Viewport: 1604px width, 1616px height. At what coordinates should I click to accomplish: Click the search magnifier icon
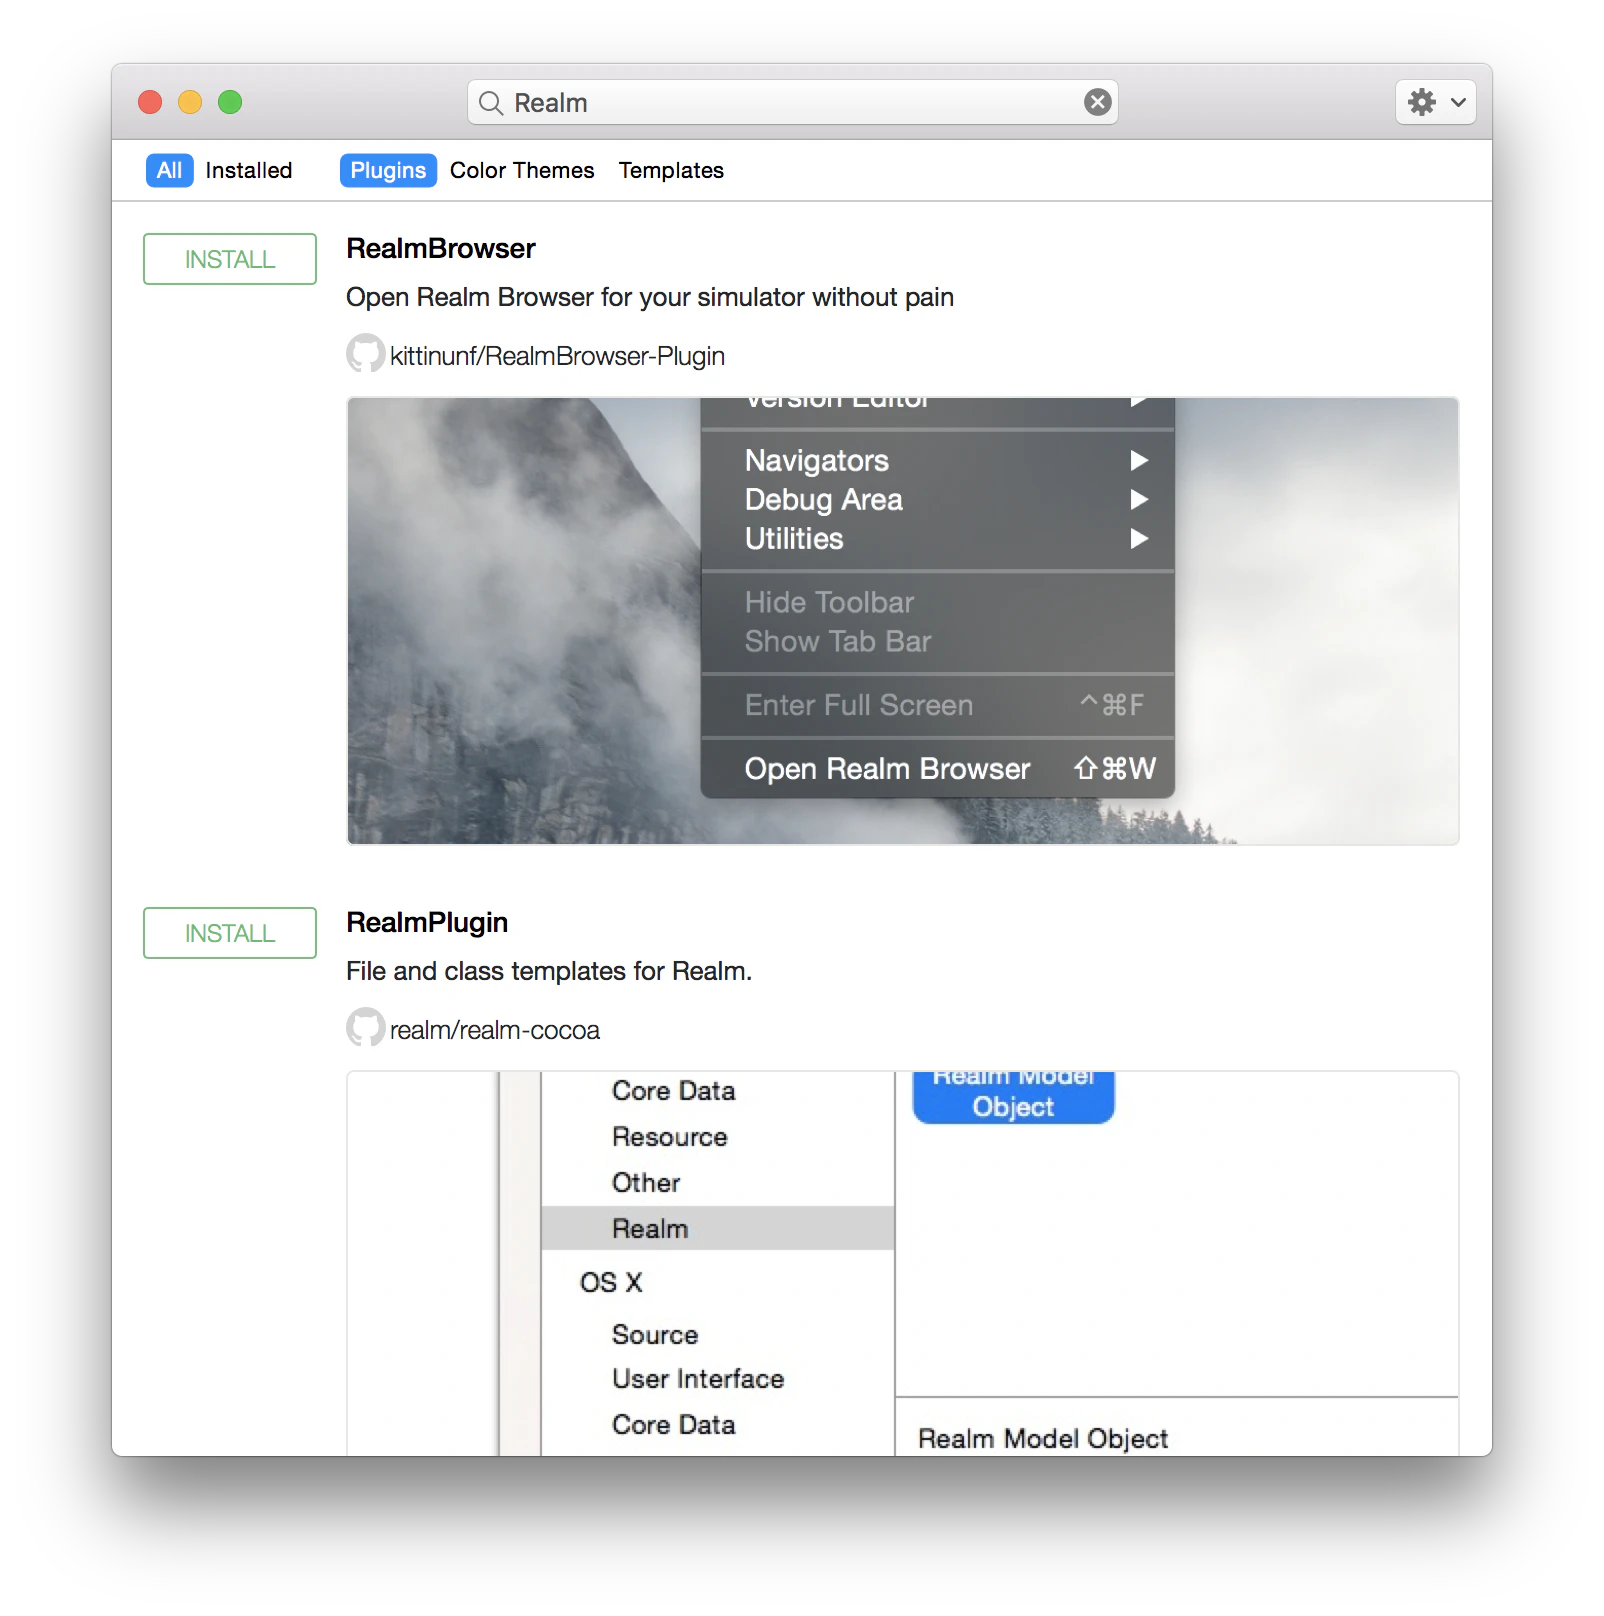[490, 103]
